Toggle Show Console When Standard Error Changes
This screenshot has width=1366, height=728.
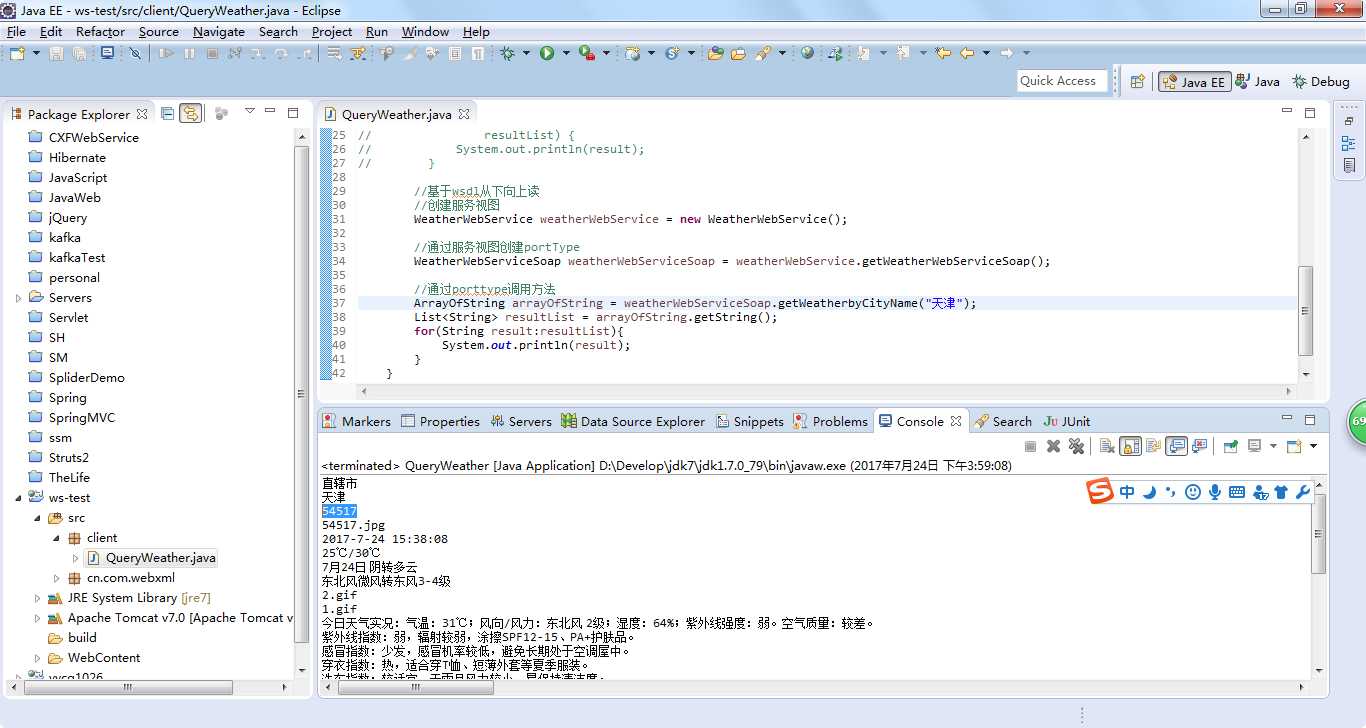tap(1200, 446)
